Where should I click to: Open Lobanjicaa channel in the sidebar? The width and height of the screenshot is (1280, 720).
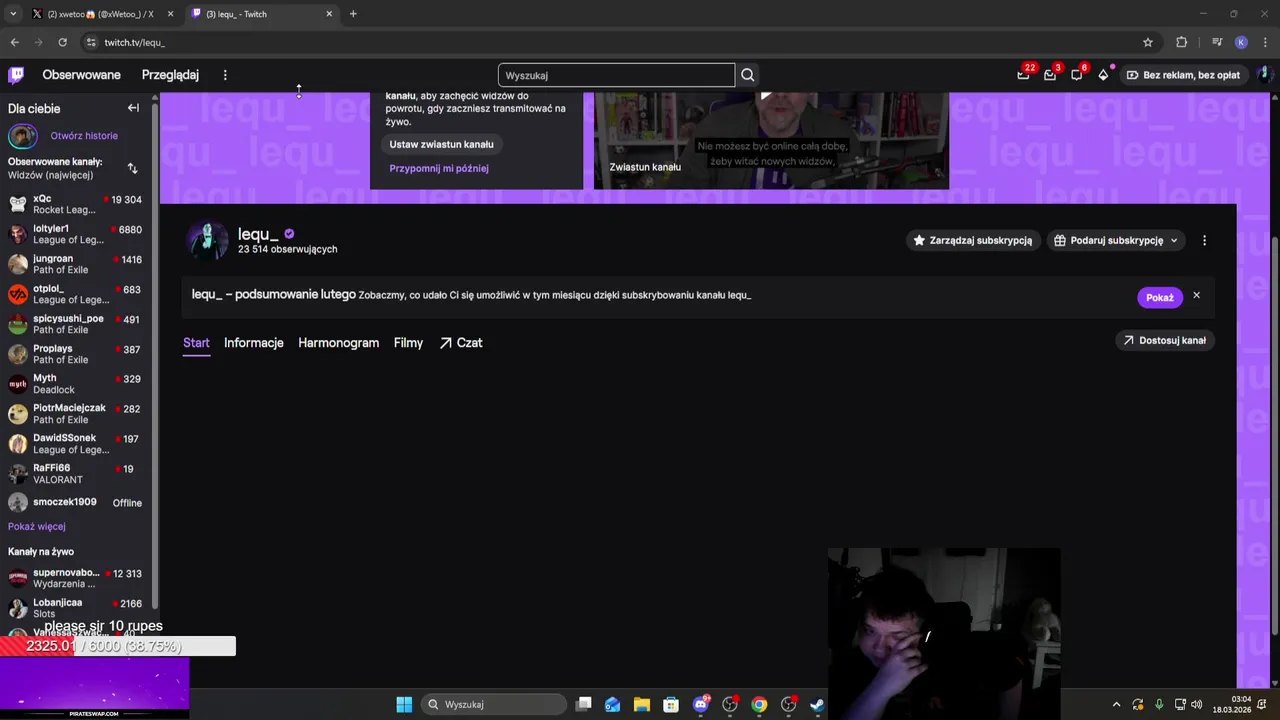click(75, 608)
